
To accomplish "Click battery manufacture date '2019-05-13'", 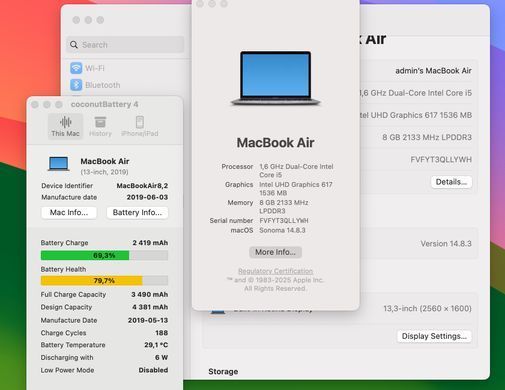I will point(148,320).
